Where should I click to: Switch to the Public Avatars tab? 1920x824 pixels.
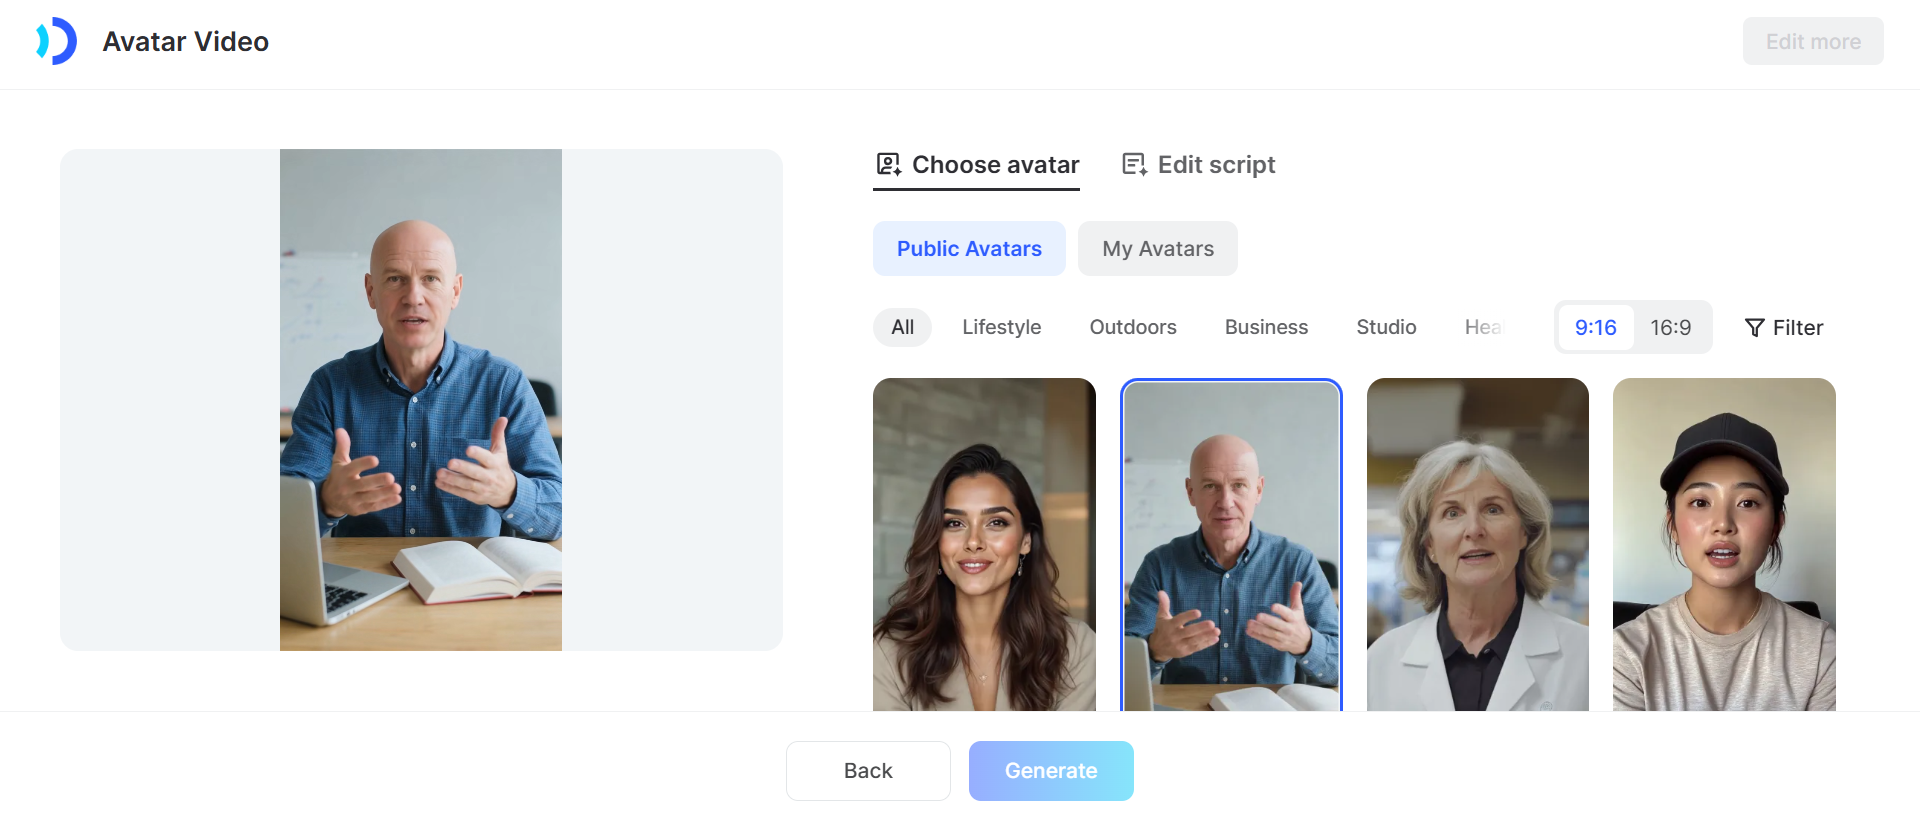pos(968,248)
